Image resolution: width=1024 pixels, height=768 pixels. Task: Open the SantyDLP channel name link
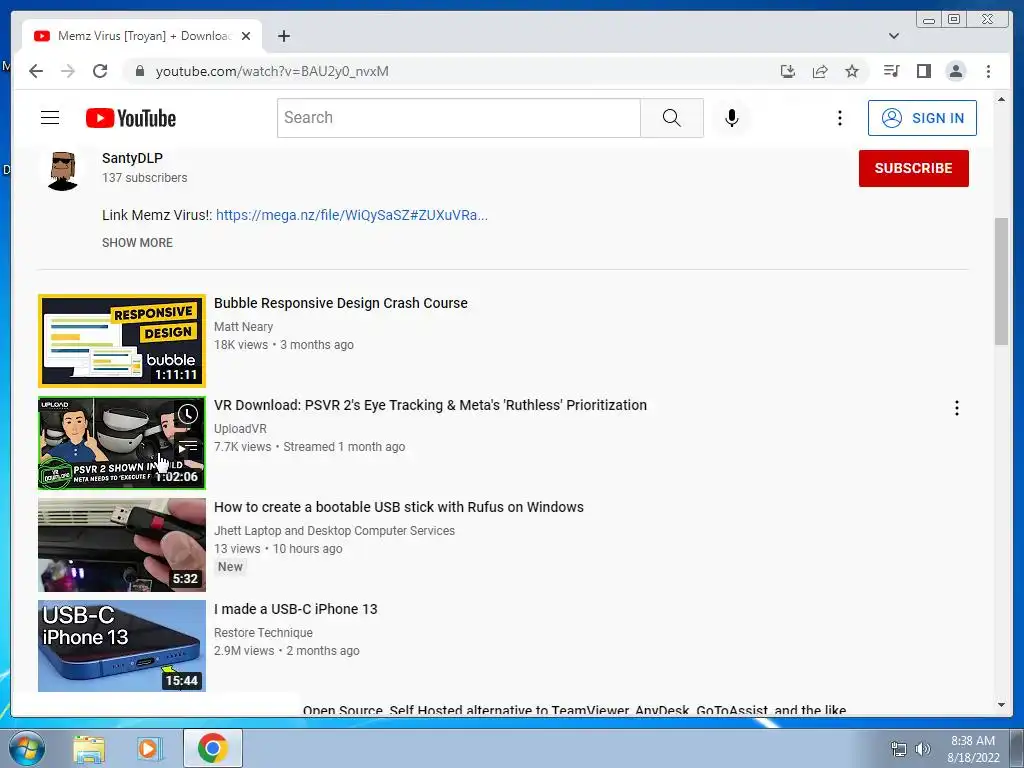click(132, 158)
